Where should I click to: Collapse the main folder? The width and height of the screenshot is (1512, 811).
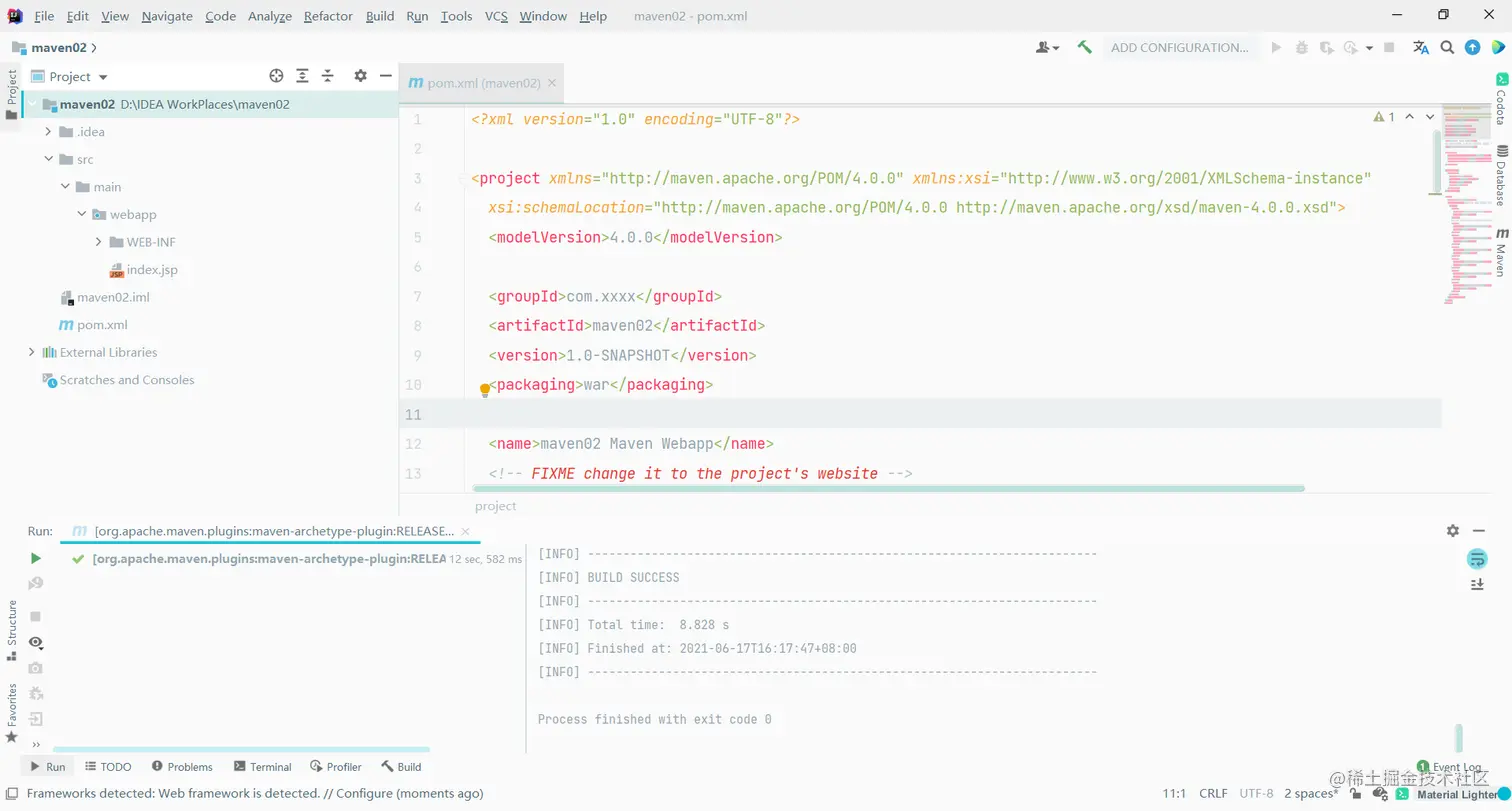pyautogui.click(x=65, y=187)
